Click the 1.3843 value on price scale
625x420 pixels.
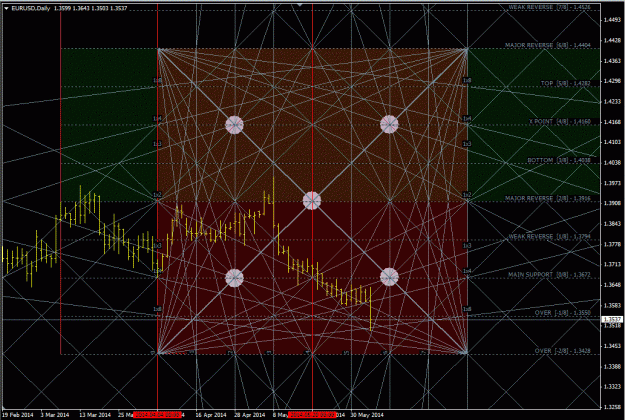(612, 224)
